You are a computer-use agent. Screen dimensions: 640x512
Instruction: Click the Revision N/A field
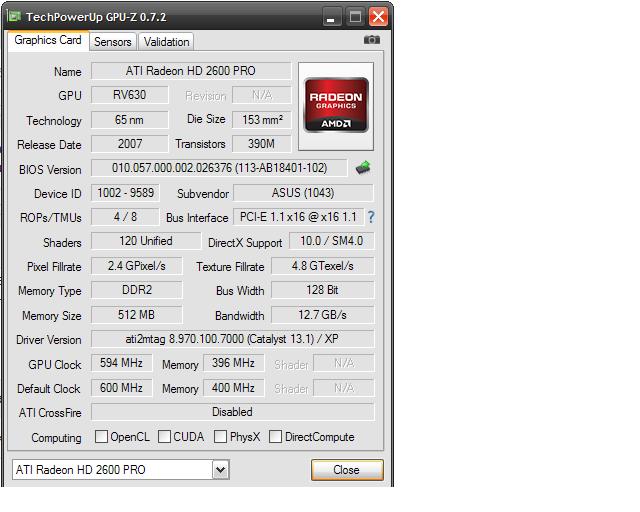(x=262, y=95)
